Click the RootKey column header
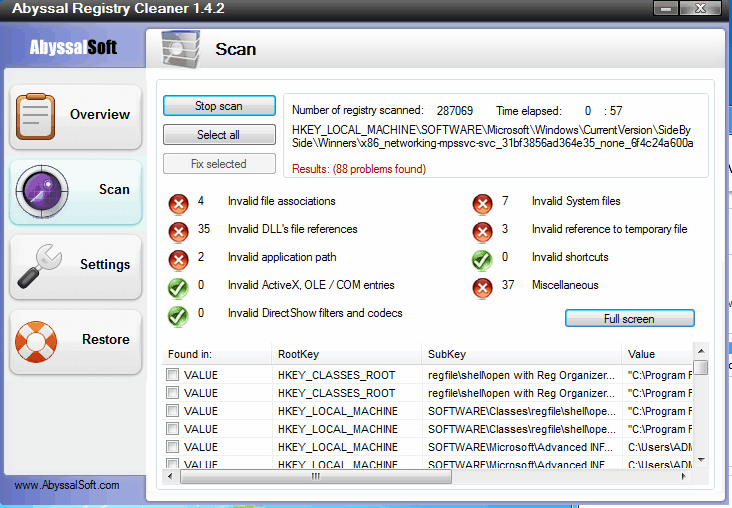The height and width of the screenshot is (508, 732). pos(346,354)
